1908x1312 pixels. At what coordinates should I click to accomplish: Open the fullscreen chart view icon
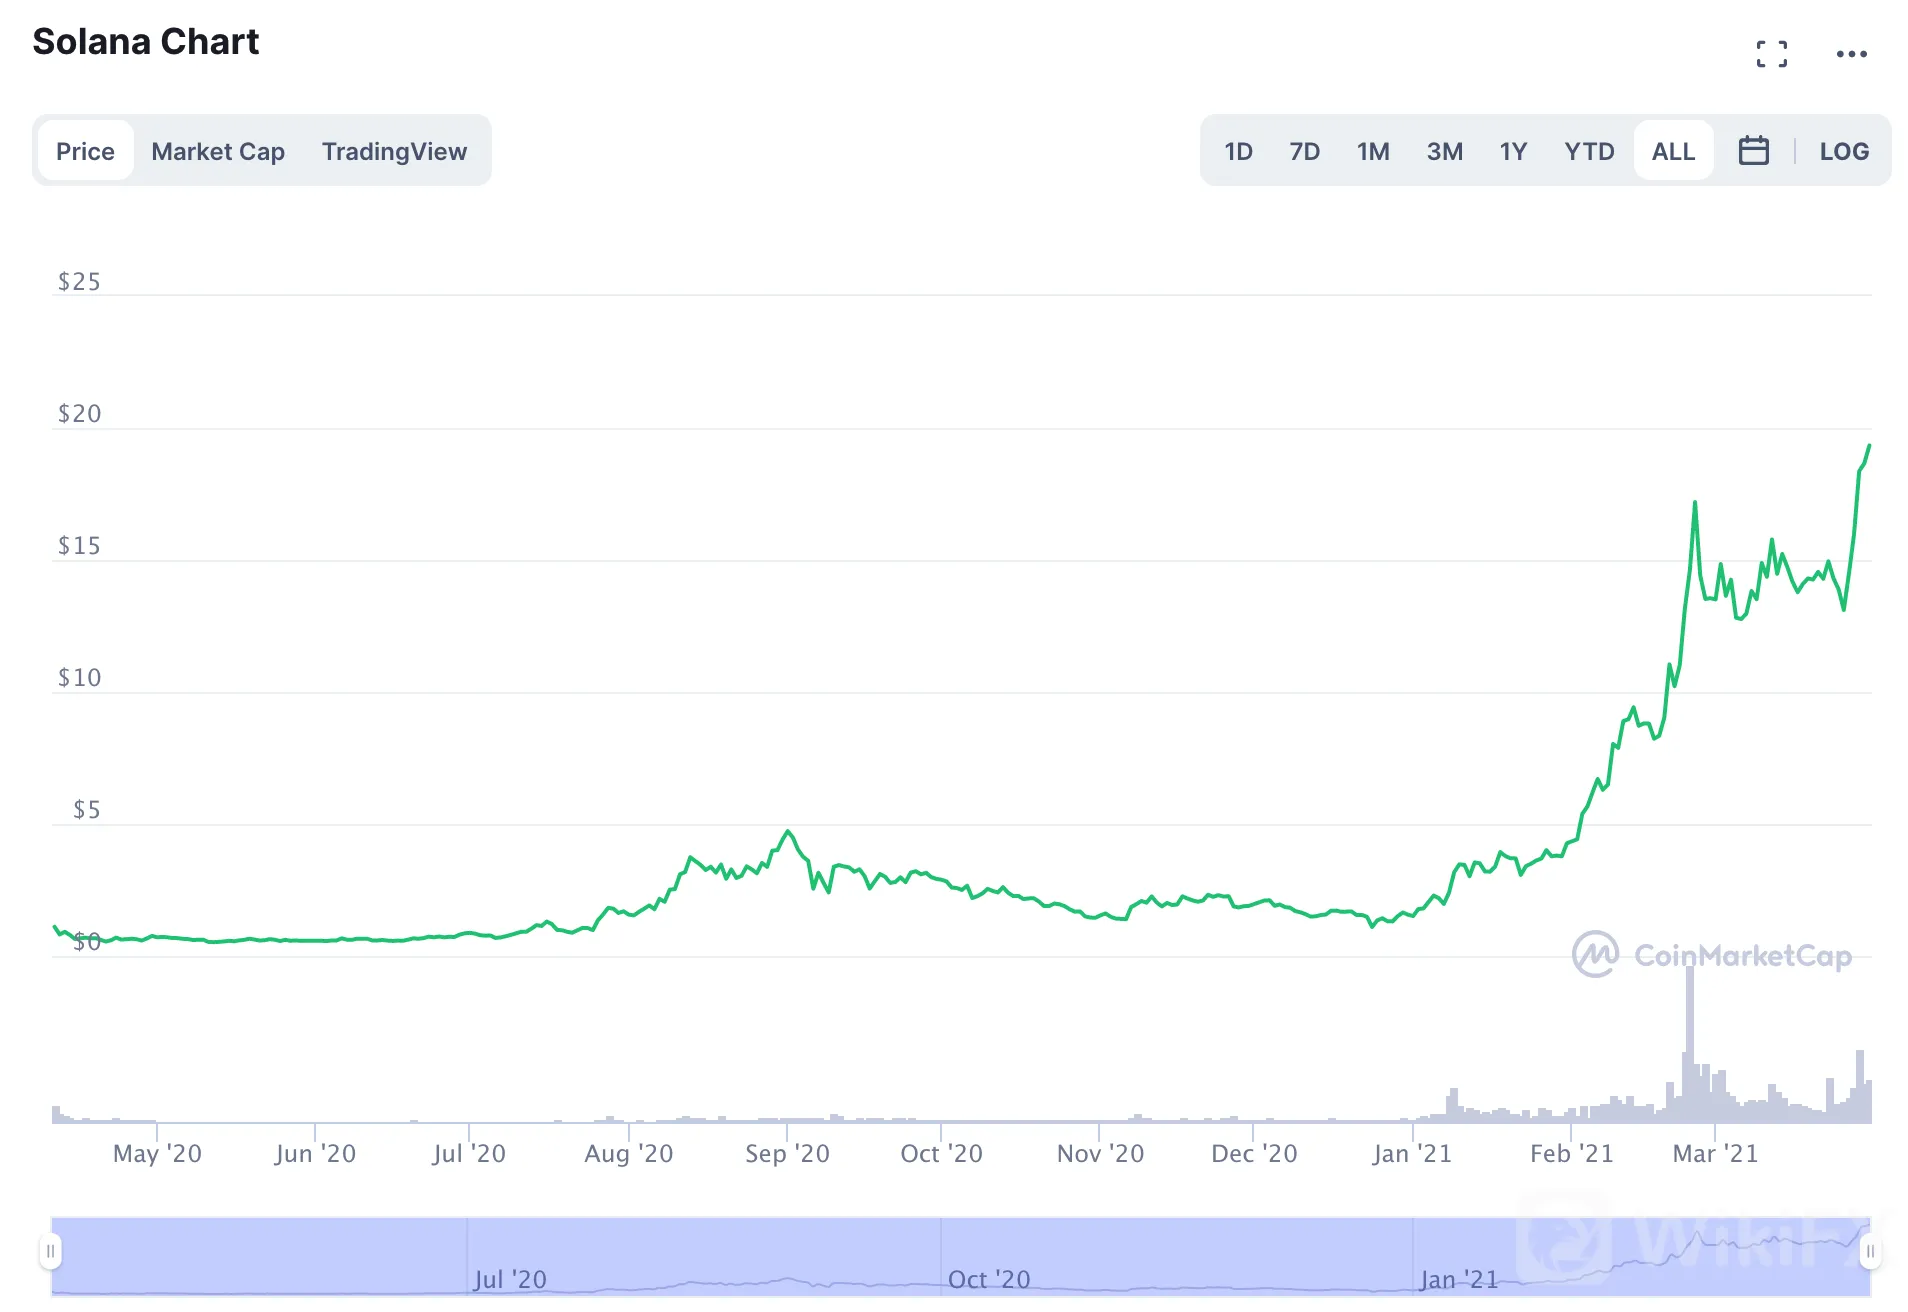click(1771, 54)
